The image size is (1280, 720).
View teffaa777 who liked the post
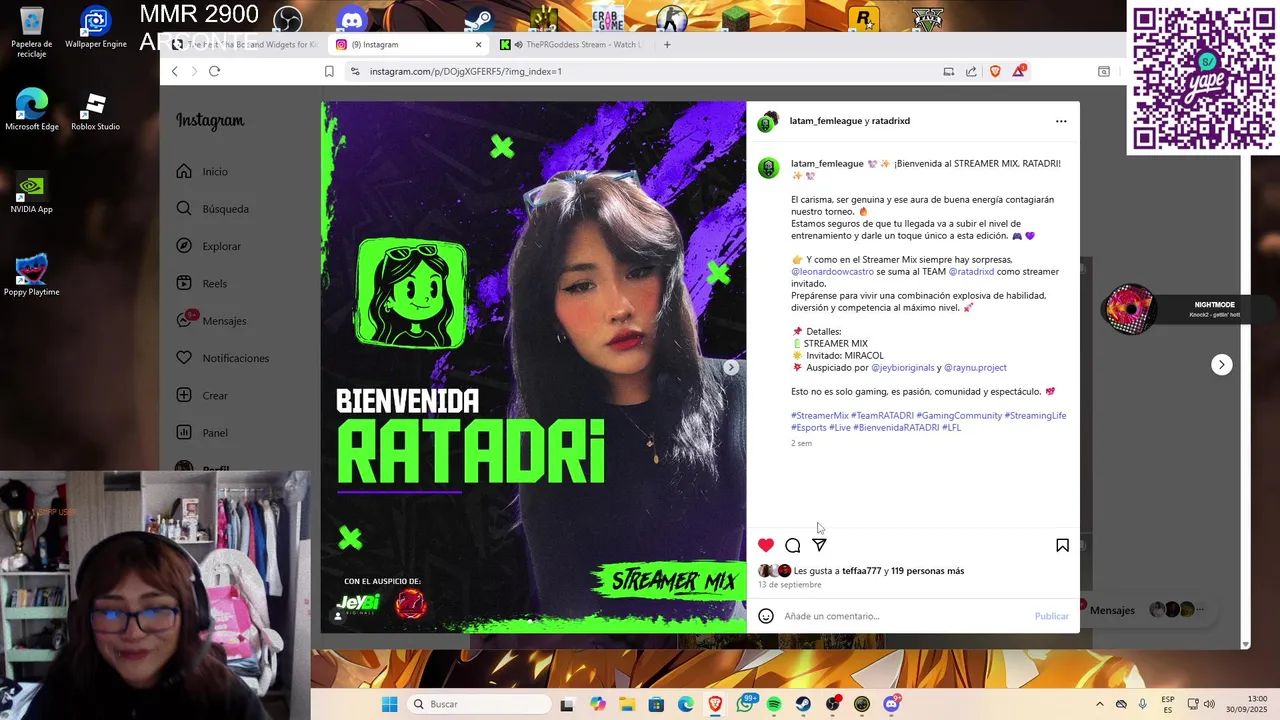point(861,571)
